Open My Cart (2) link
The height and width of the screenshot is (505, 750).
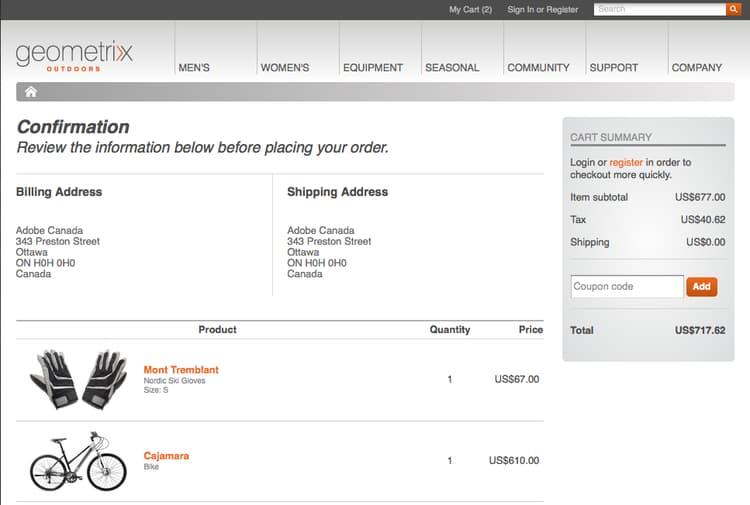click(470, 9)
